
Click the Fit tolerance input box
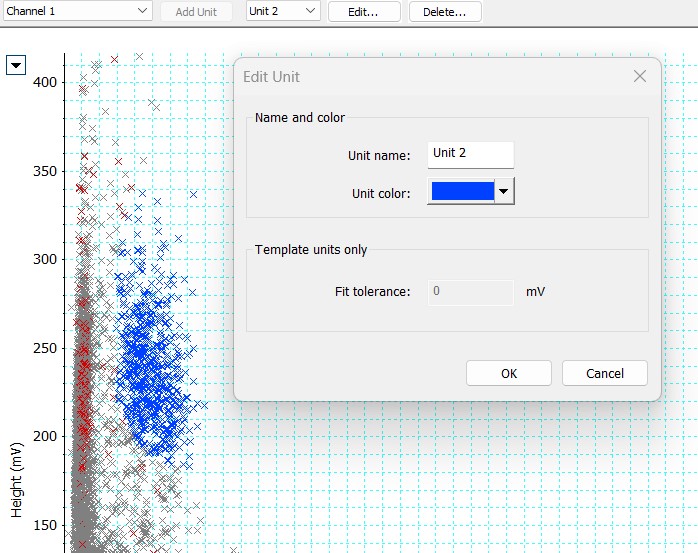coord(471,292)
